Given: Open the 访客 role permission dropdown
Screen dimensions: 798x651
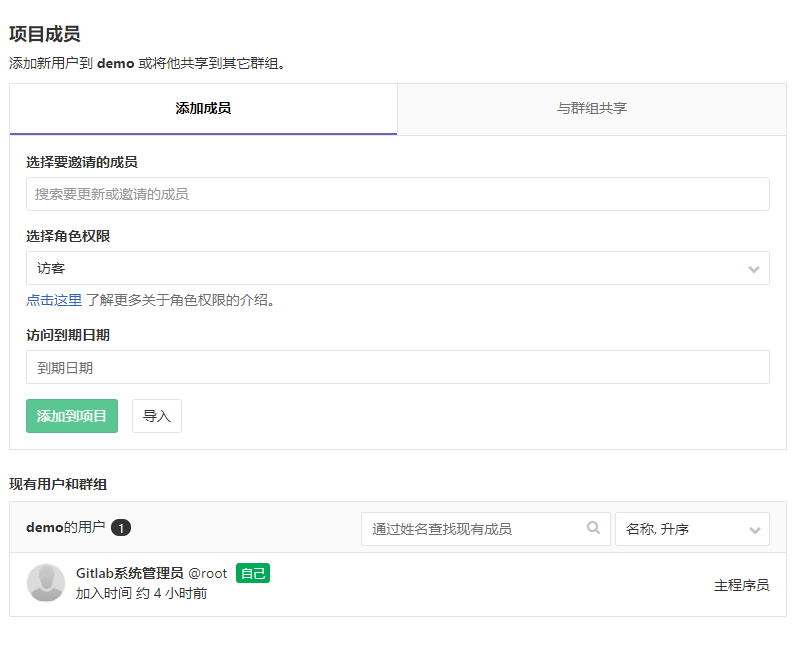Looking at the screenshot, I should click(397, 268).
